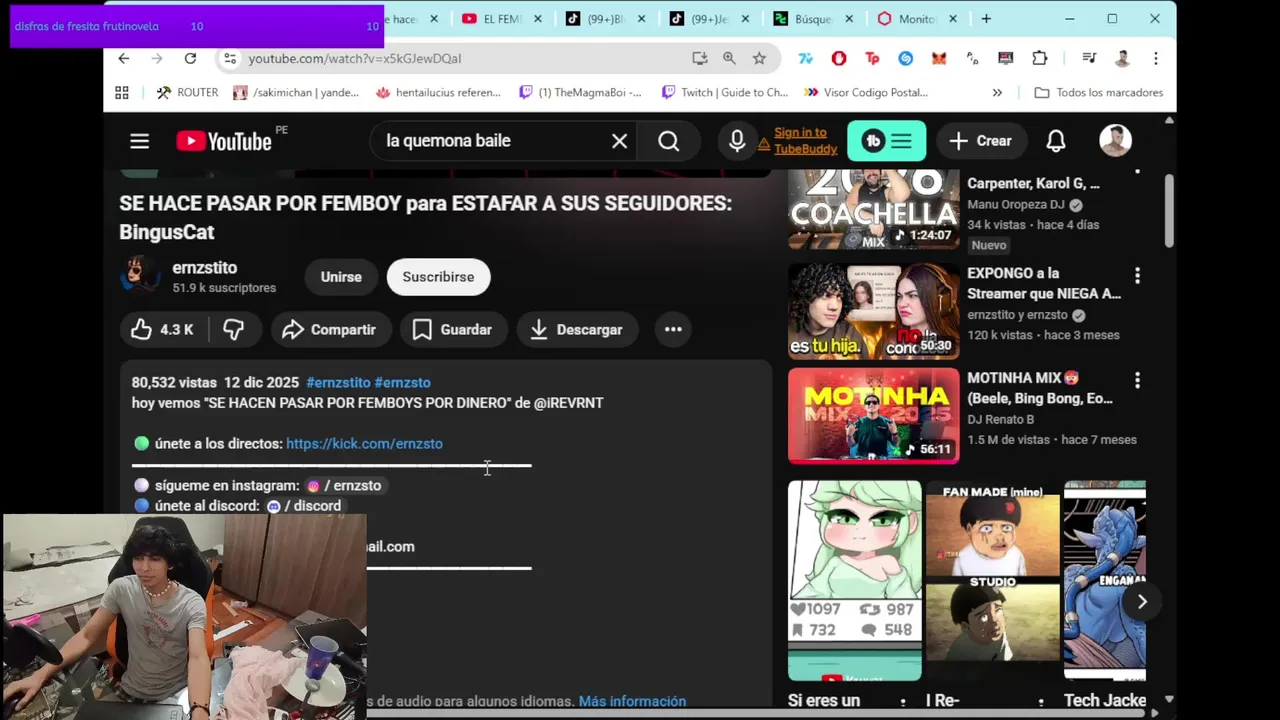Open the zoom magnifier icon in address bar
Image resolution: width=1280 pixels, height=720 pixels.
pyautogui.click(x=729, y=58)
